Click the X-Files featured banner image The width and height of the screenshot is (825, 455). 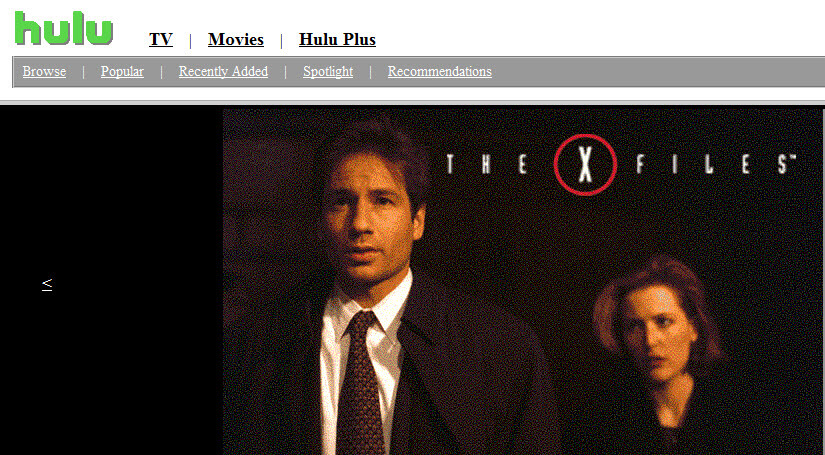click(522, 281)
